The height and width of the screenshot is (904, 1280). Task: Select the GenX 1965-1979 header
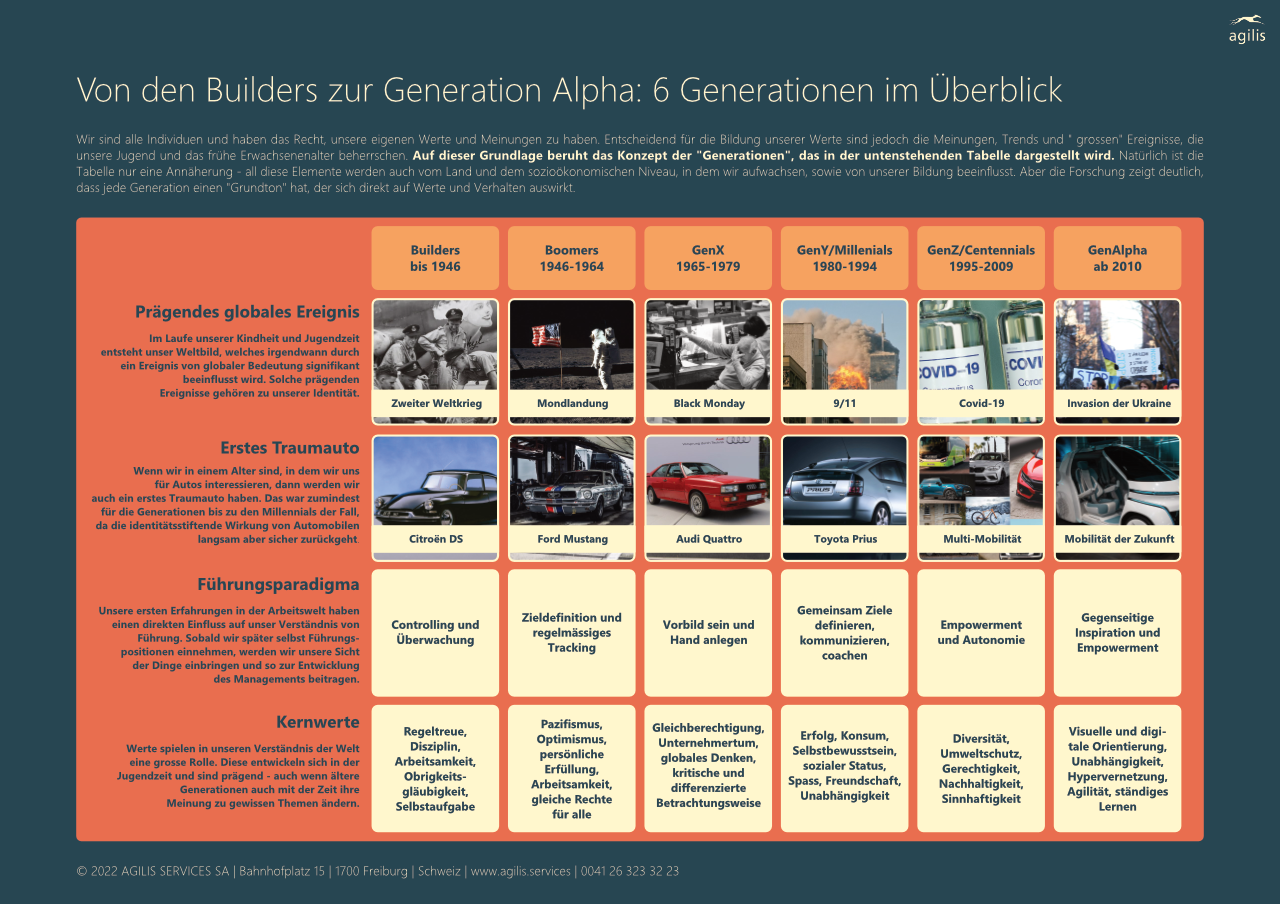click(x=708, y=258)
